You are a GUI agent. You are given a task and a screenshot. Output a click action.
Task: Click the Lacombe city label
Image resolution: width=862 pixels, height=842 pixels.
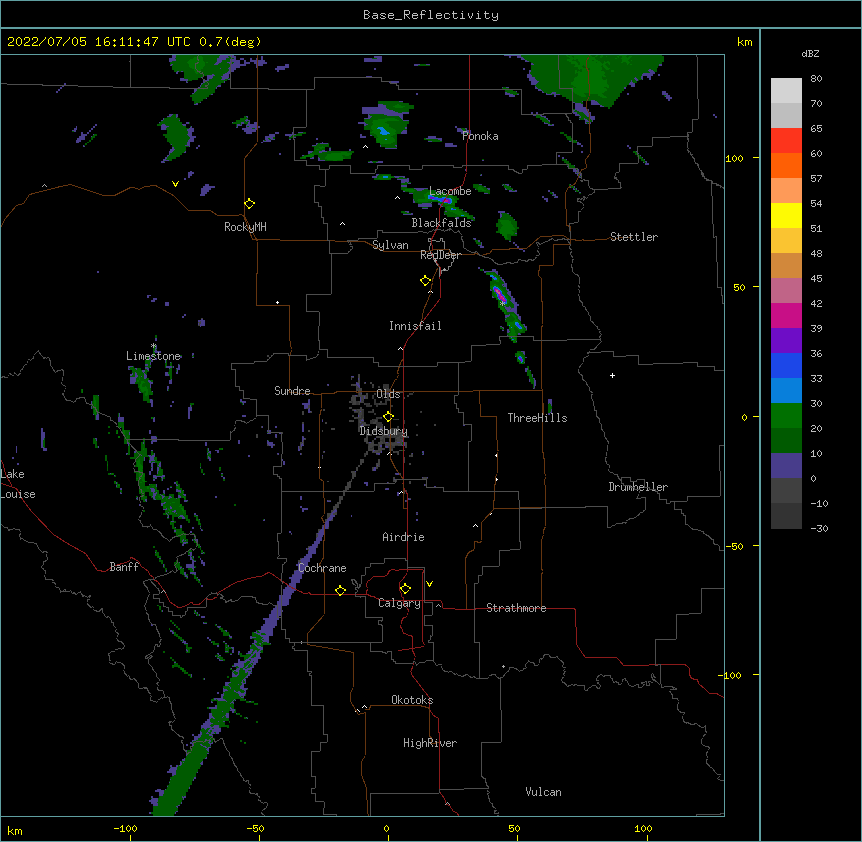(x=450, y=191)
